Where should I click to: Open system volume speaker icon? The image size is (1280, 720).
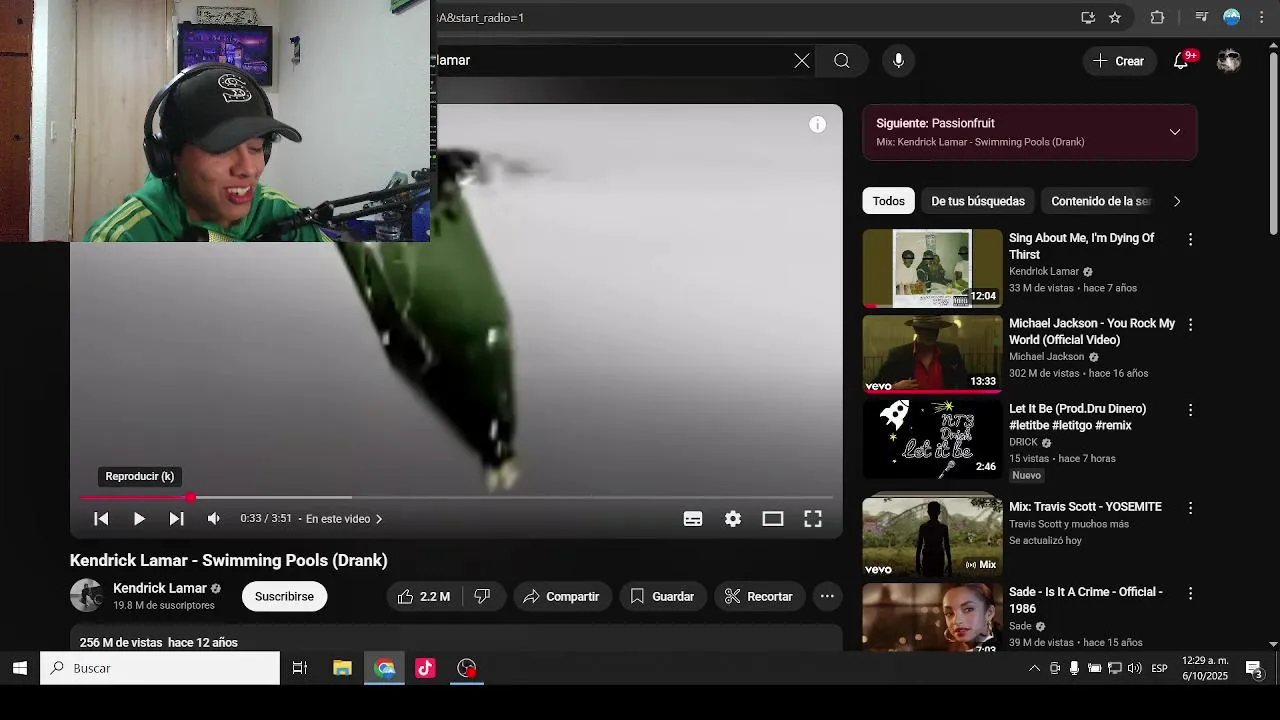coord(1134,668)
